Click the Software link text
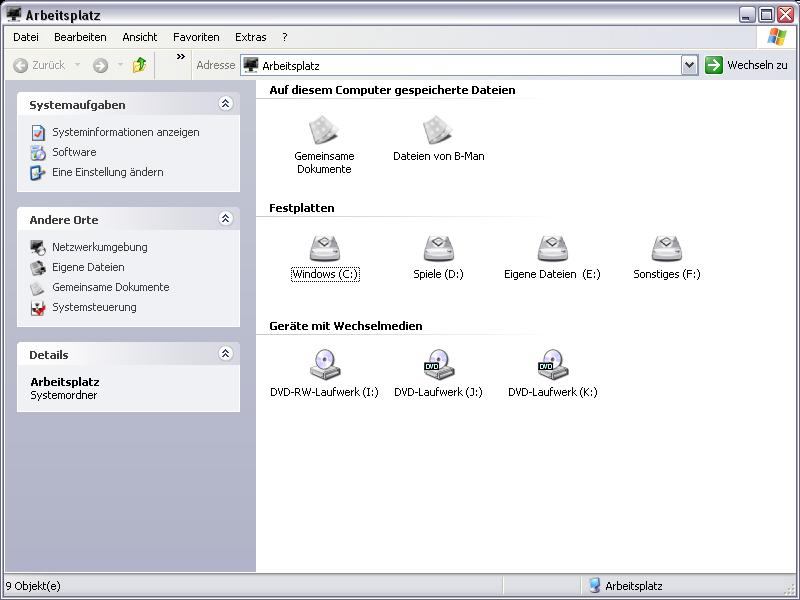 [x=74, y=152]
